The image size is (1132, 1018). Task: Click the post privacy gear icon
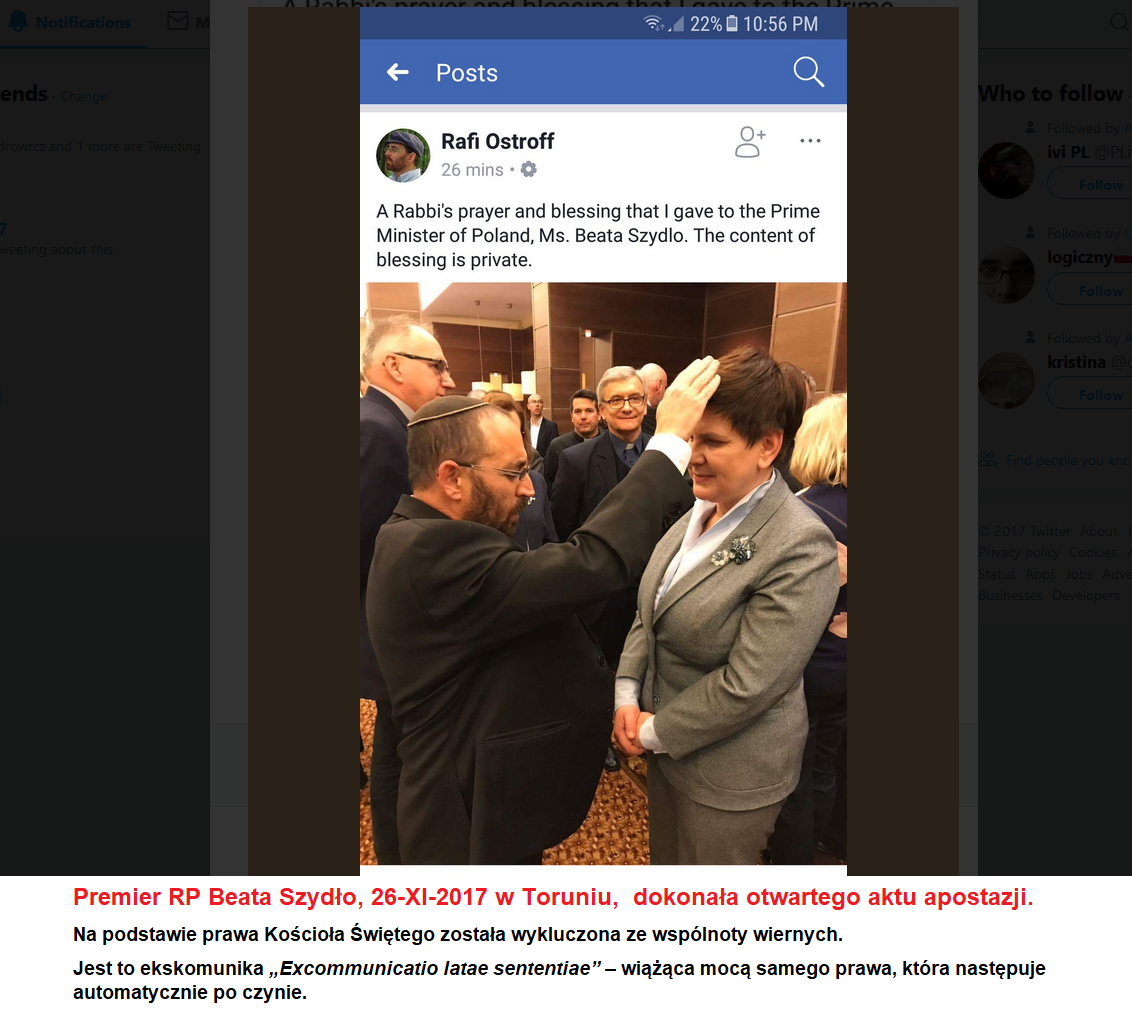[528, 170]
